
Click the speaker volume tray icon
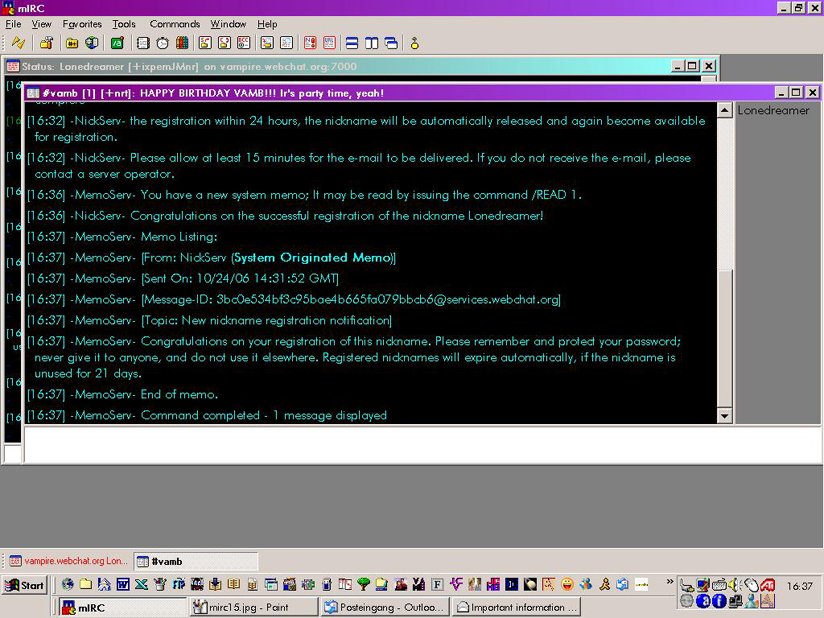pos(735,584)
